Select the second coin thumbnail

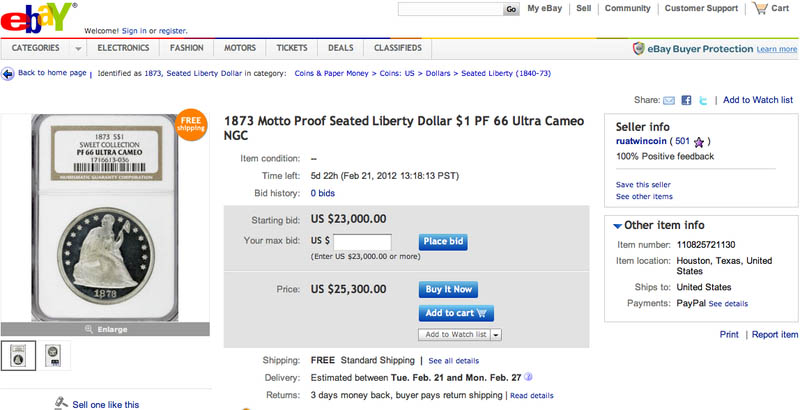pyautogui.click(x=53, y=355)
